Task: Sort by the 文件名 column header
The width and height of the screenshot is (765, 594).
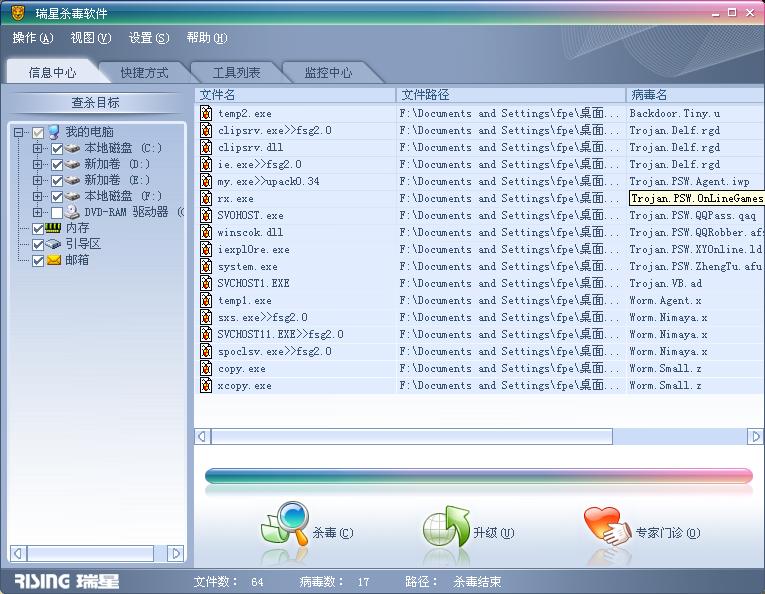Action: click(x=295, y=95)
